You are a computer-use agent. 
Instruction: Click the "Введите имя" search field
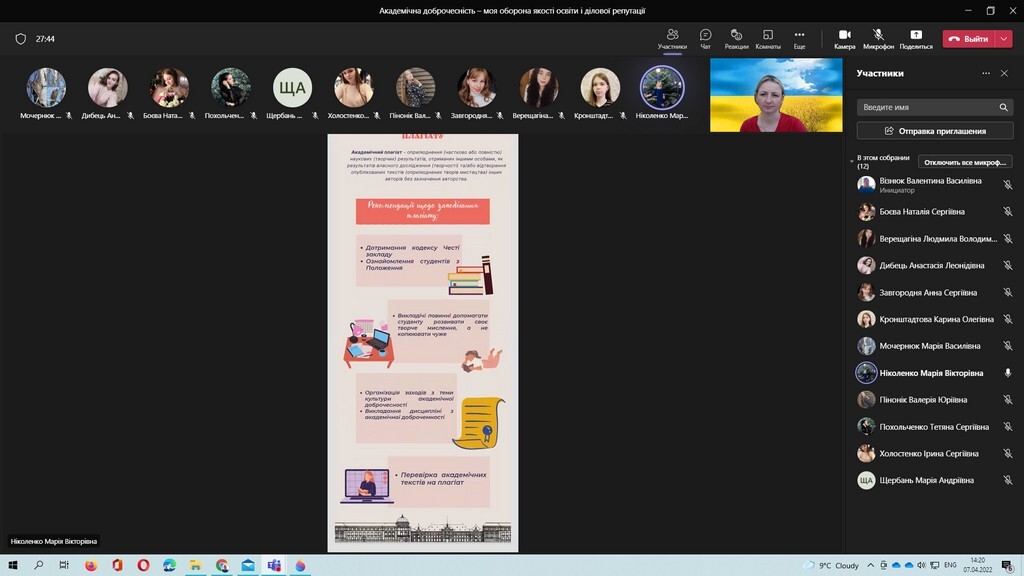(925, 107)
